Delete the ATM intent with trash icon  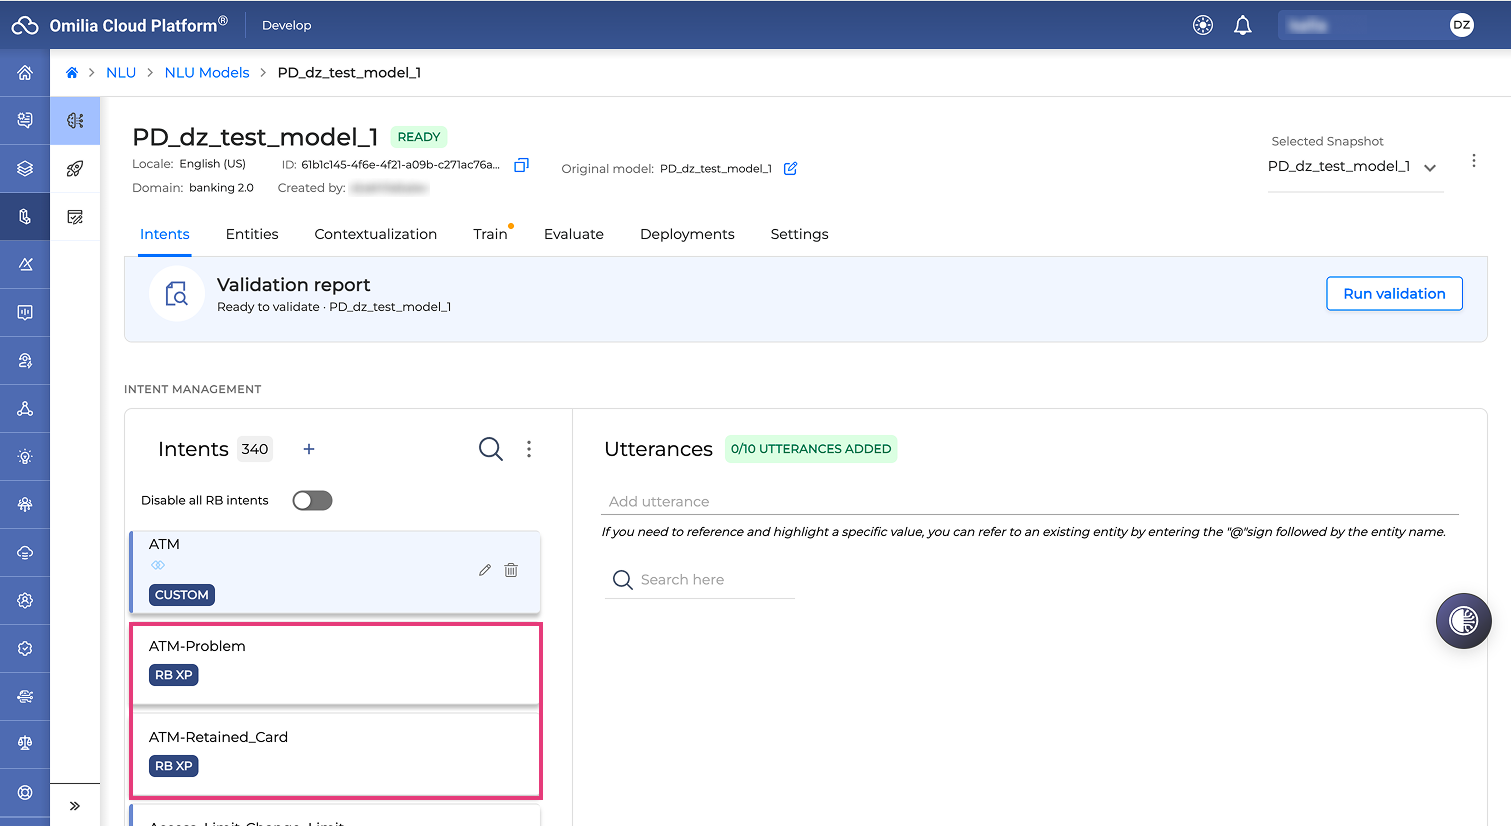pos(511,570)
